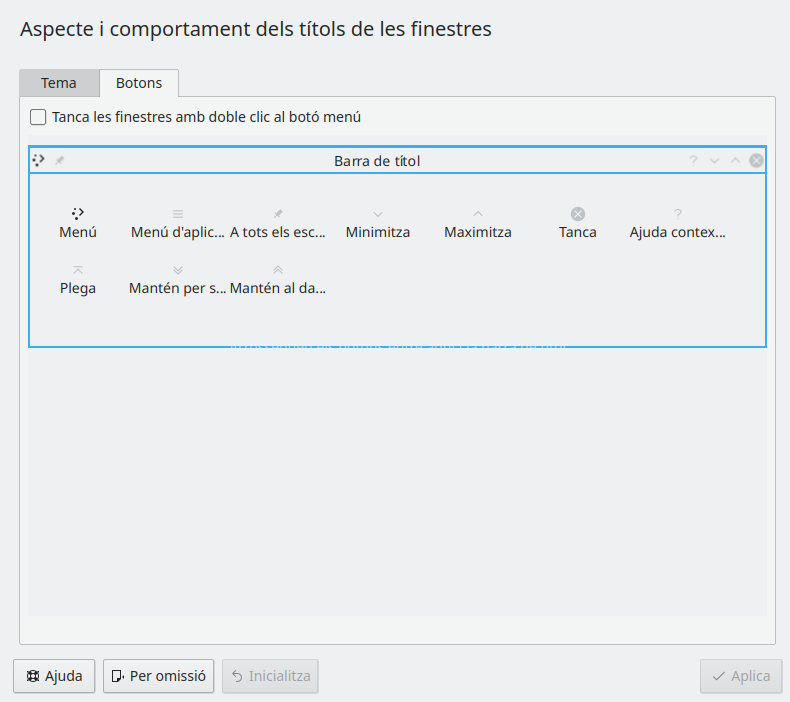Click the Inicialitza button
Screen dimensions: 790x702
coord(270,676)
